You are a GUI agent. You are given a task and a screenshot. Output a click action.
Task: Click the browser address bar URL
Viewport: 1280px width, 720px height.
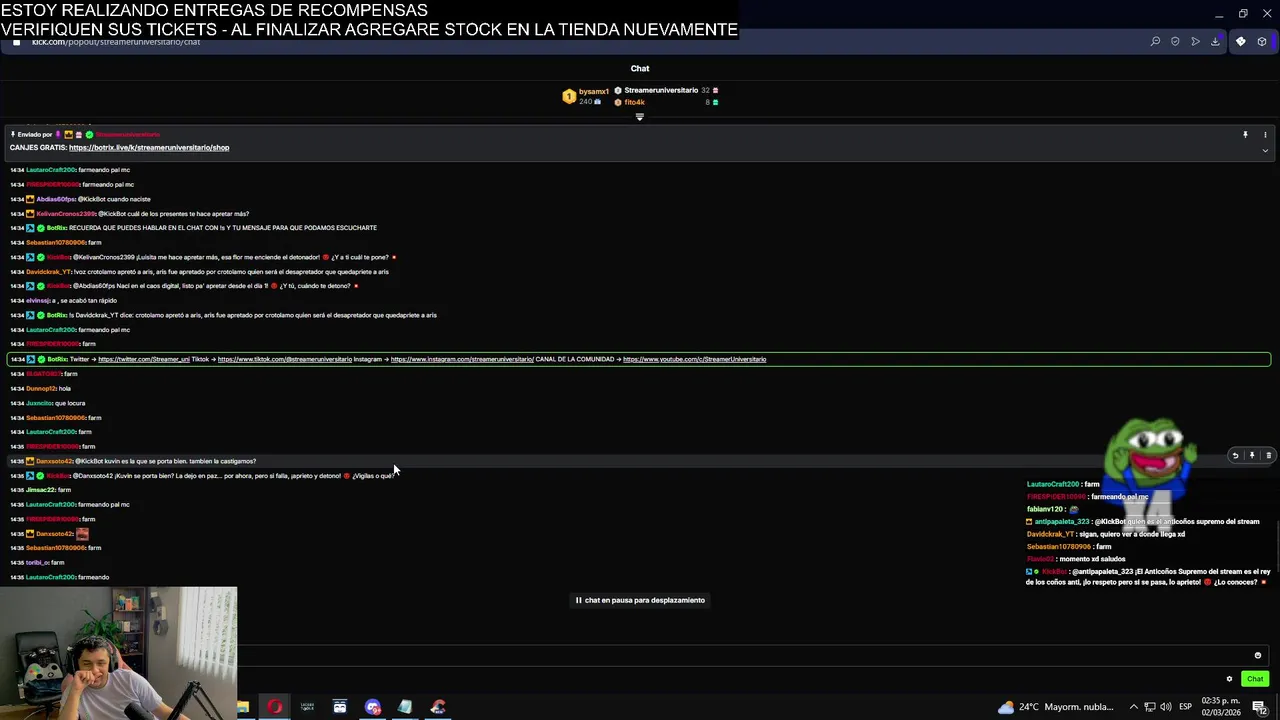pyautogui.click(x=116, y=42)
